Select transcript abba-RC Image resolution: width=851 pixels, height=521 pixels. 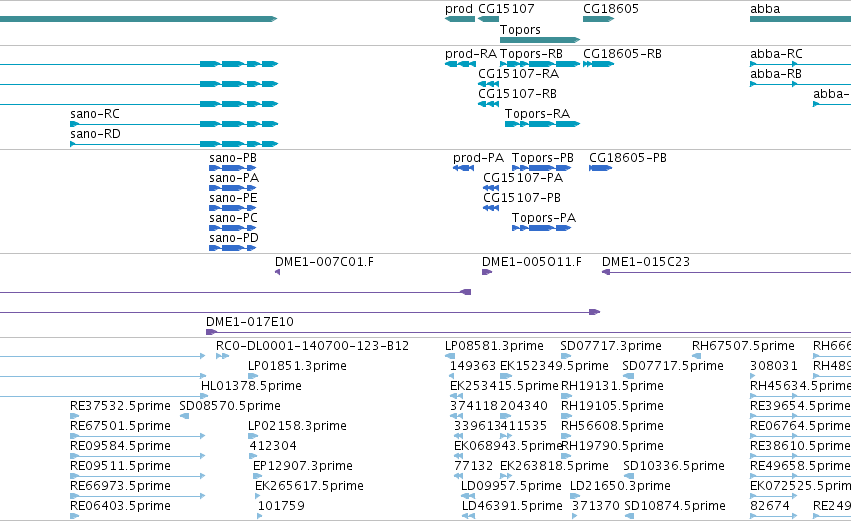[x=801, y=64]
